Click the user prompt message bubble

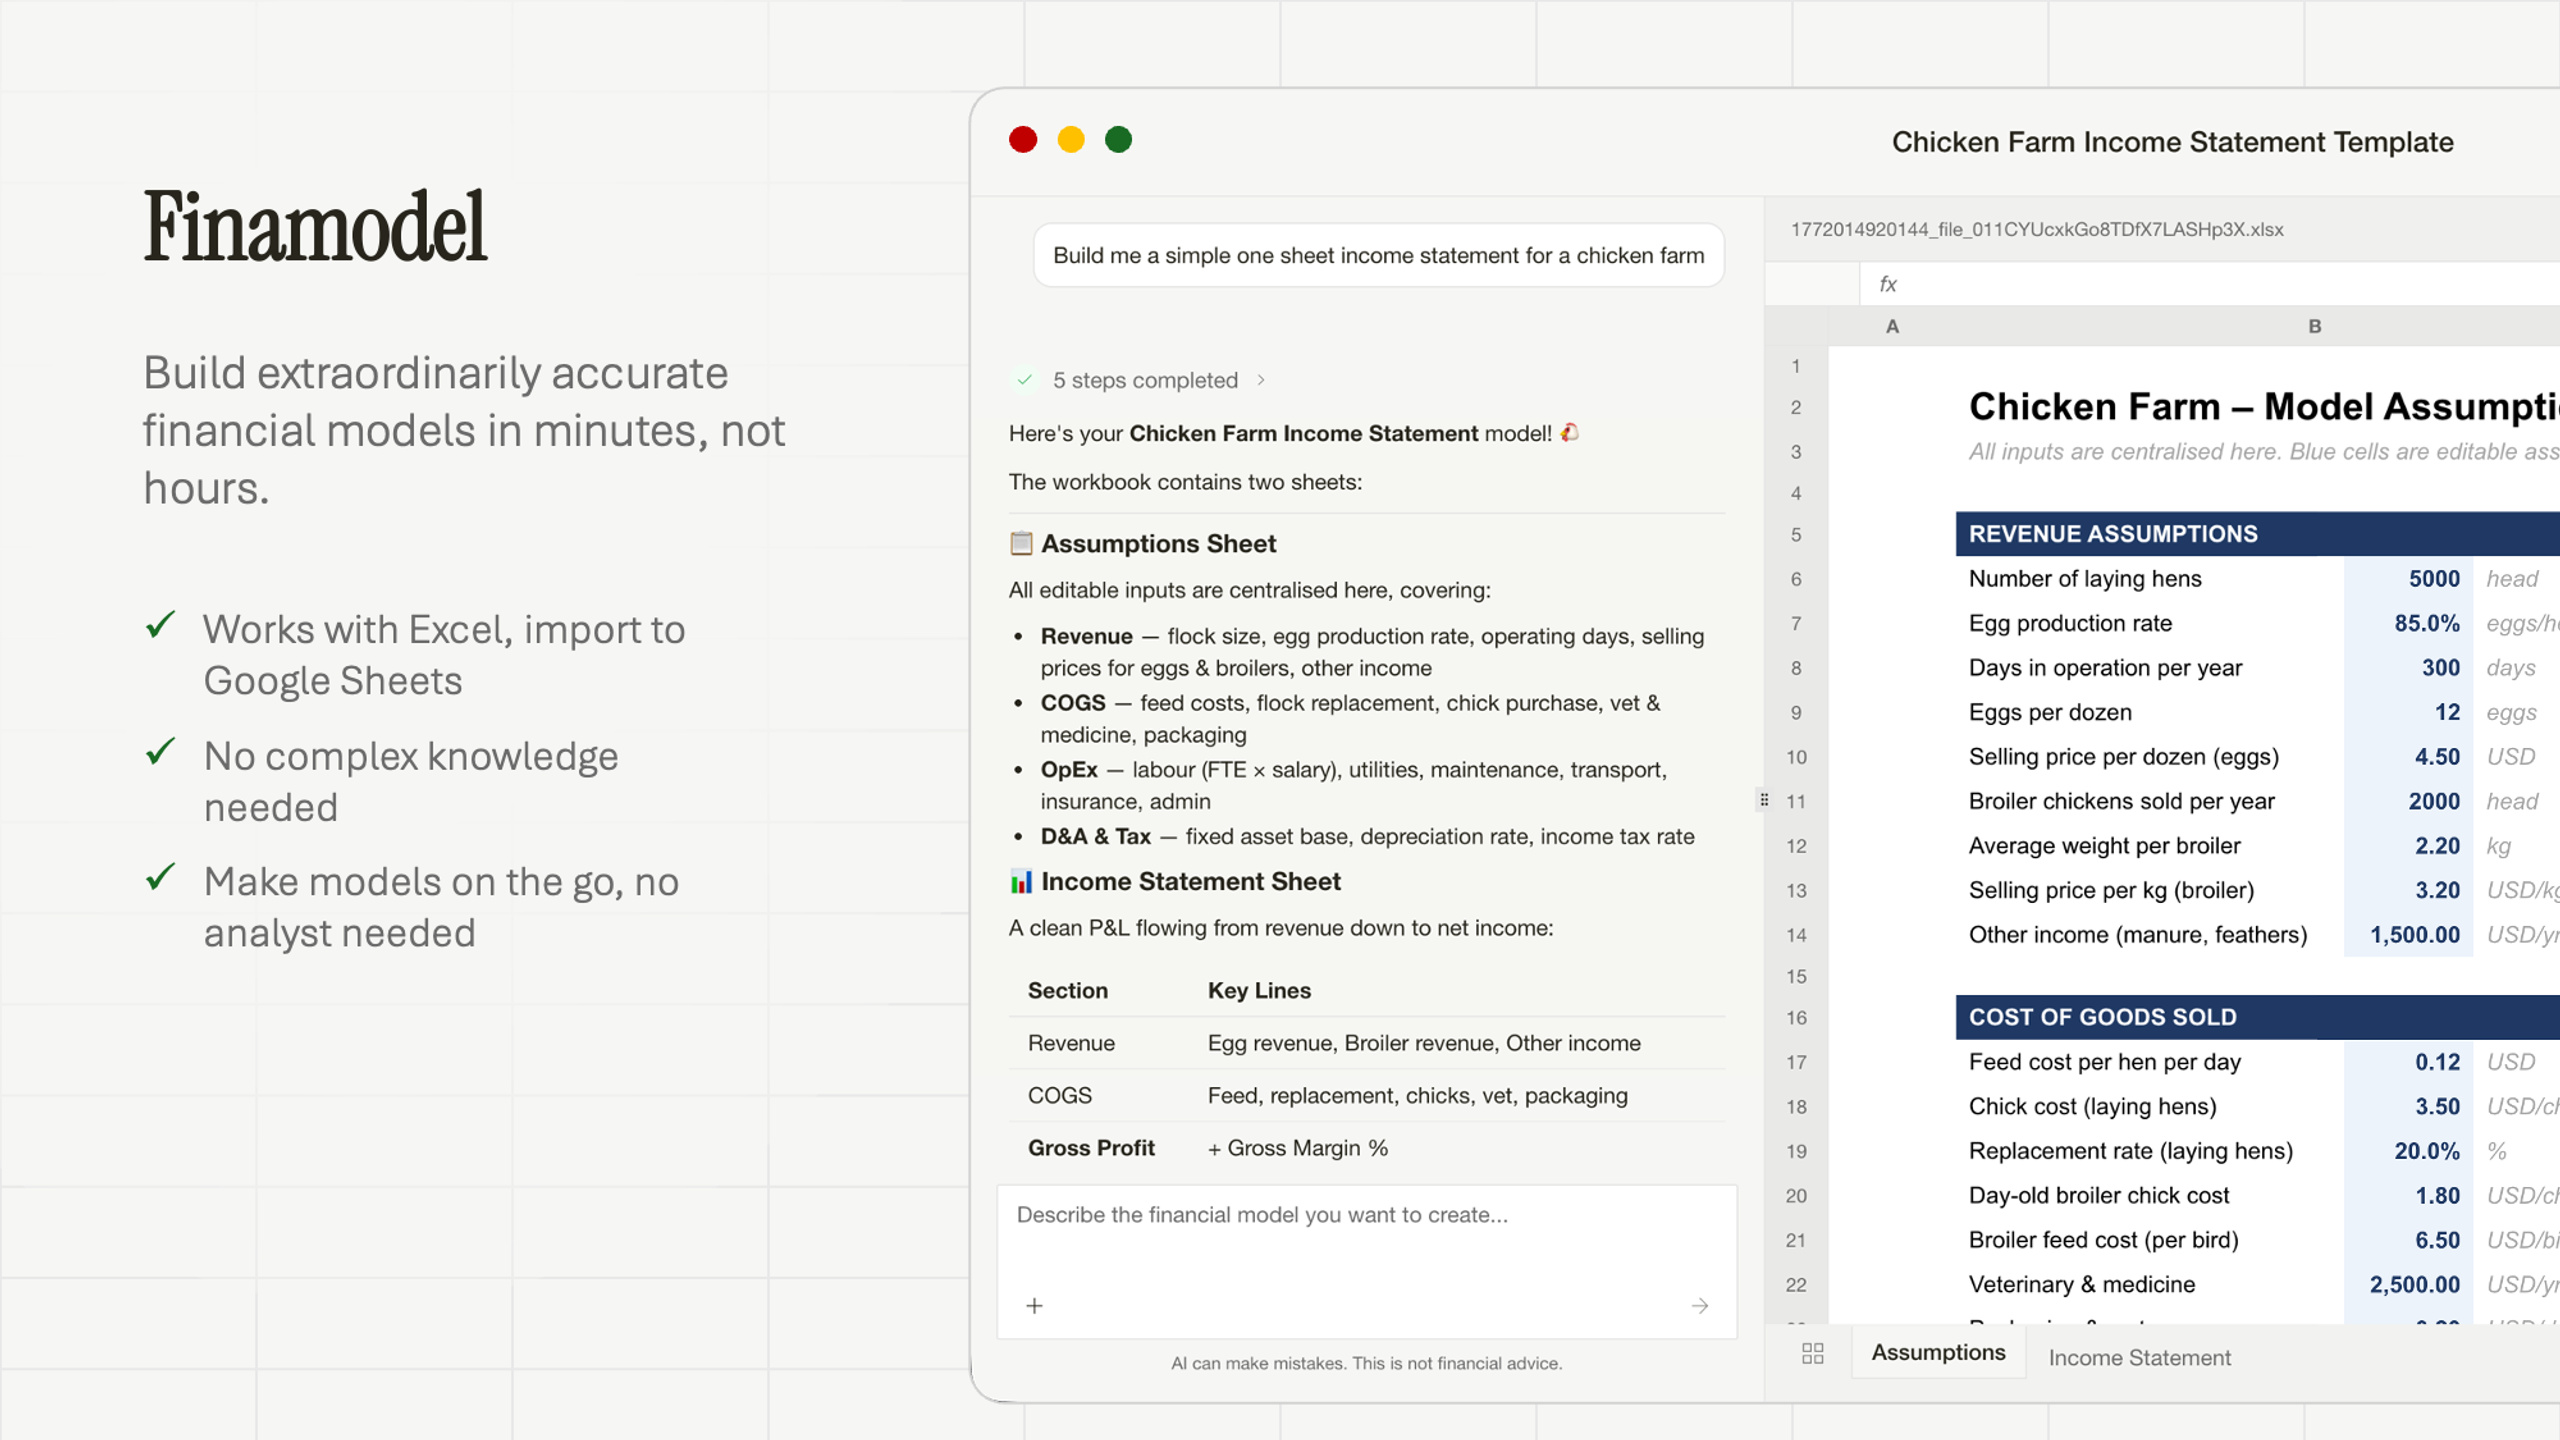point(1378,255)
